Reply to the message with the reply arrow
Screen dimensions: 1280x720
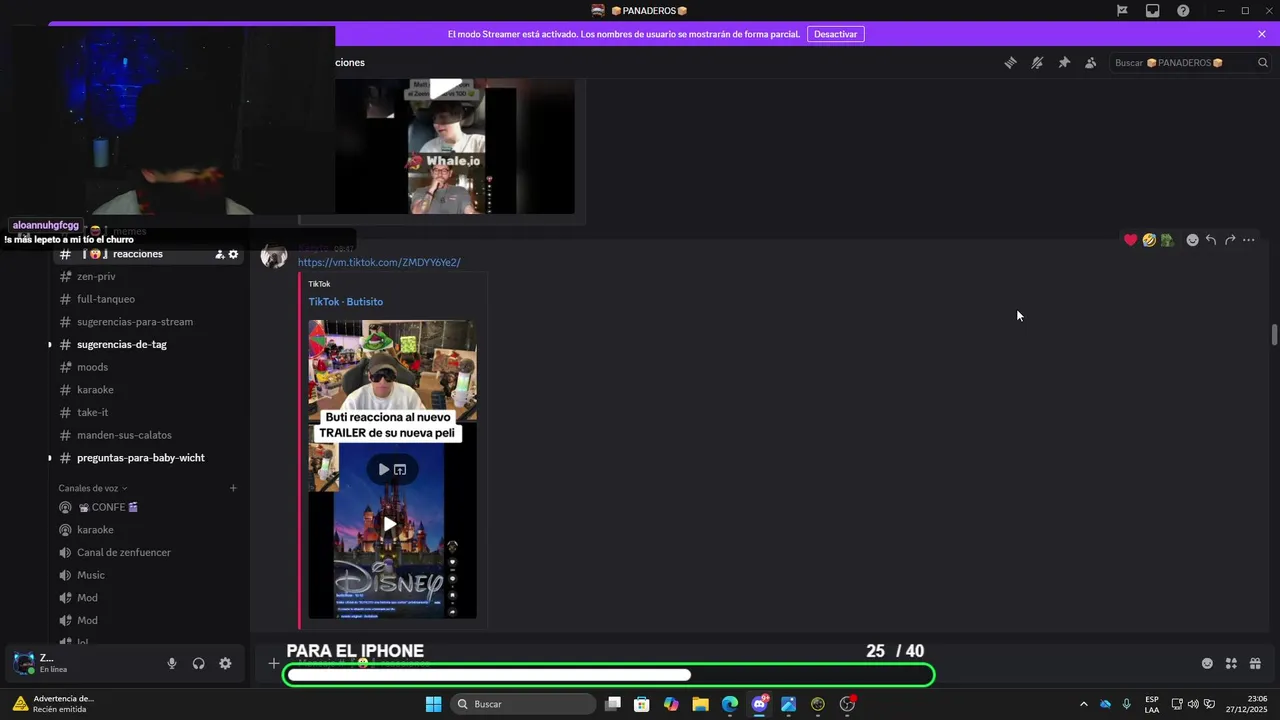coord(1211,240)
